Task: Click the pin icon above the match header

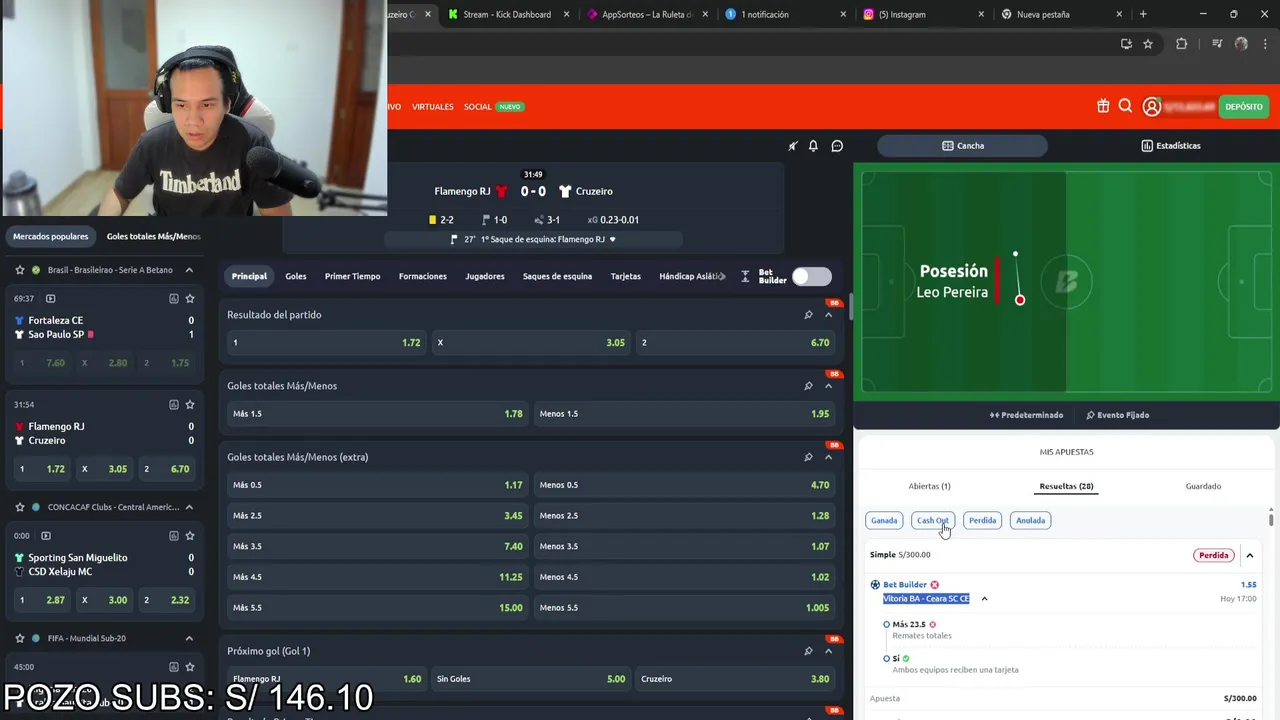Action: tap(793, 146)
